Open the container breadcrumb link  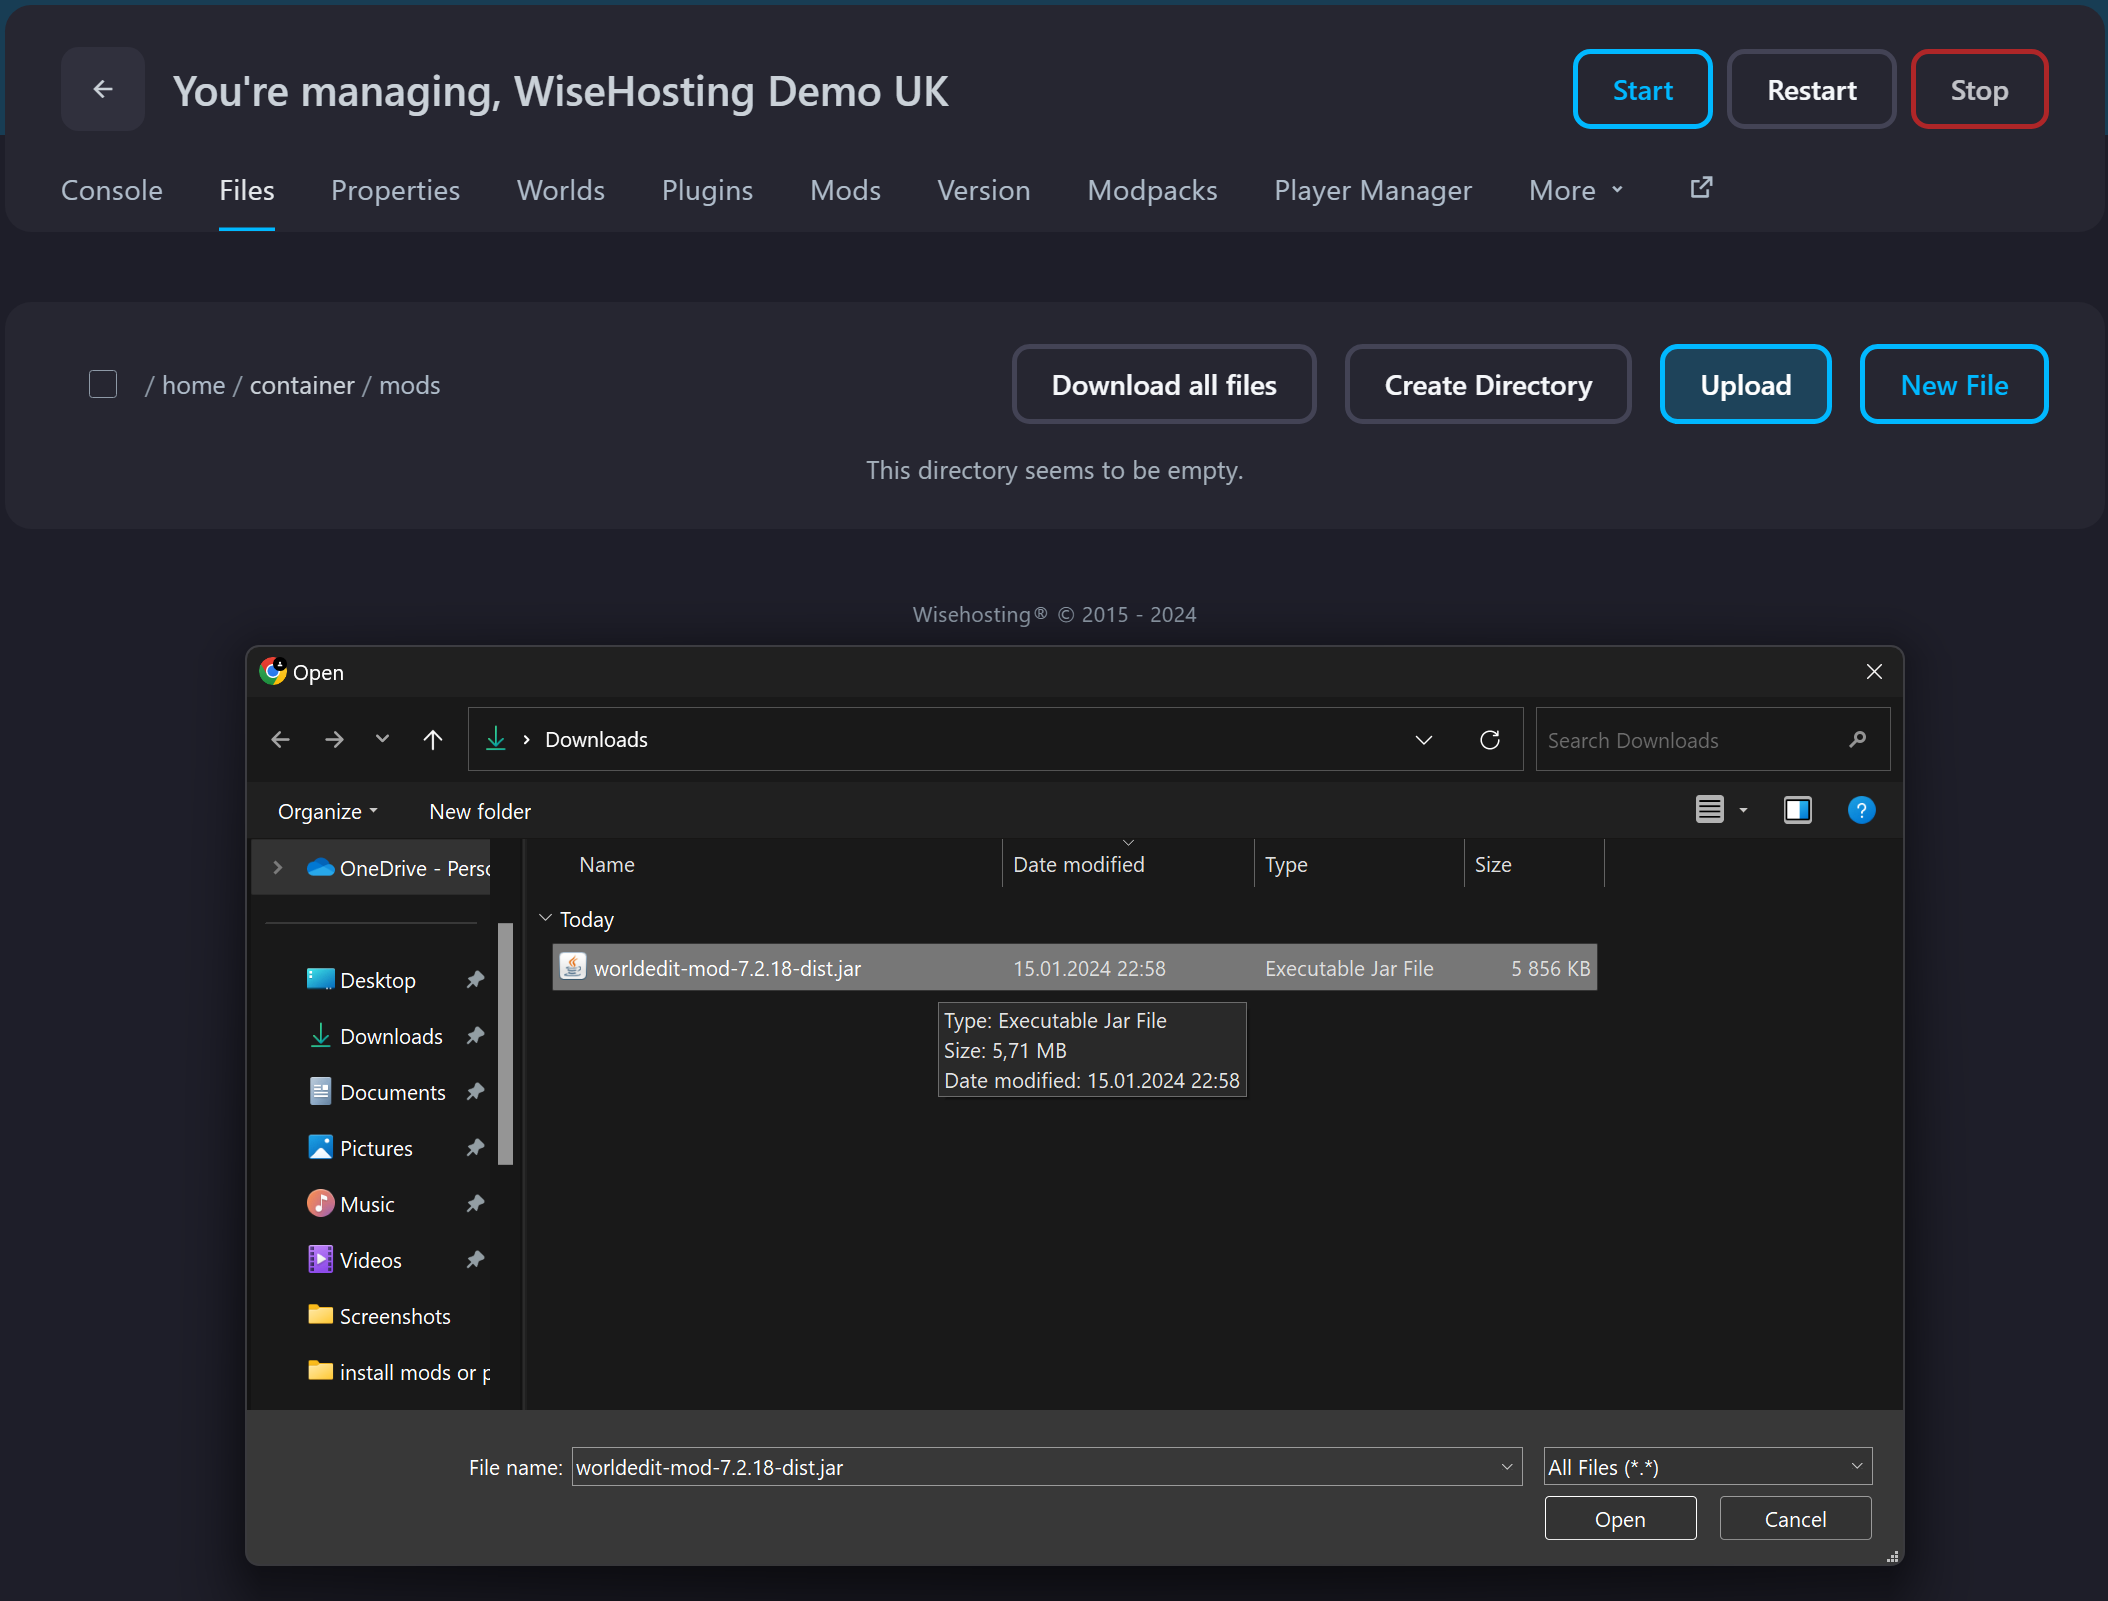301,385
